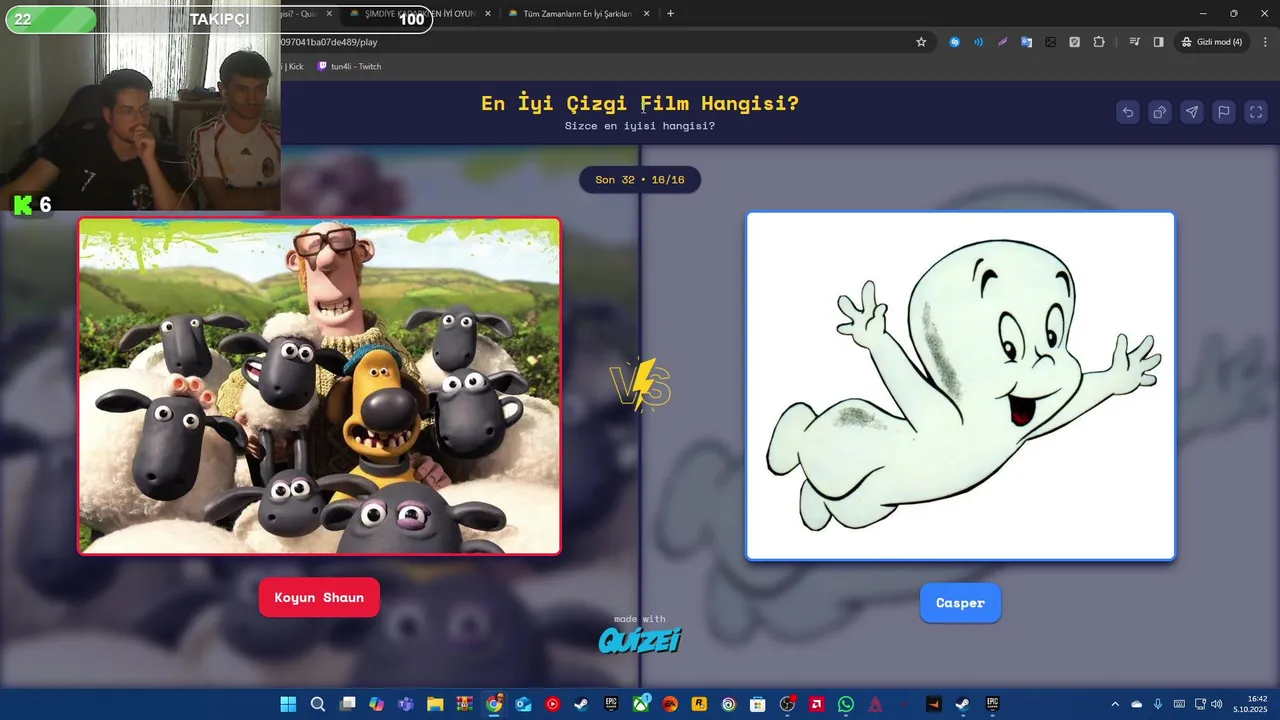Close the Tüm Zamanların En İyi Şarkıları tab

coord(647,14)
